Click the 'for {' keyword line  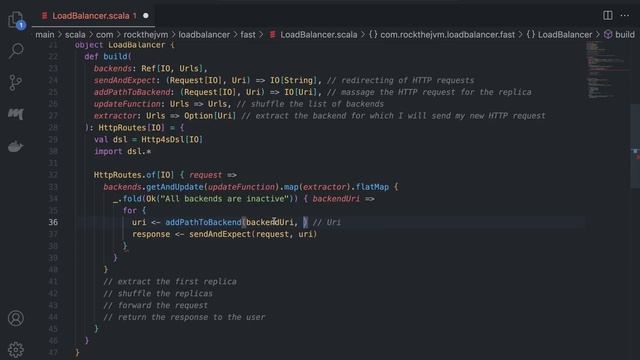(134, 211)
